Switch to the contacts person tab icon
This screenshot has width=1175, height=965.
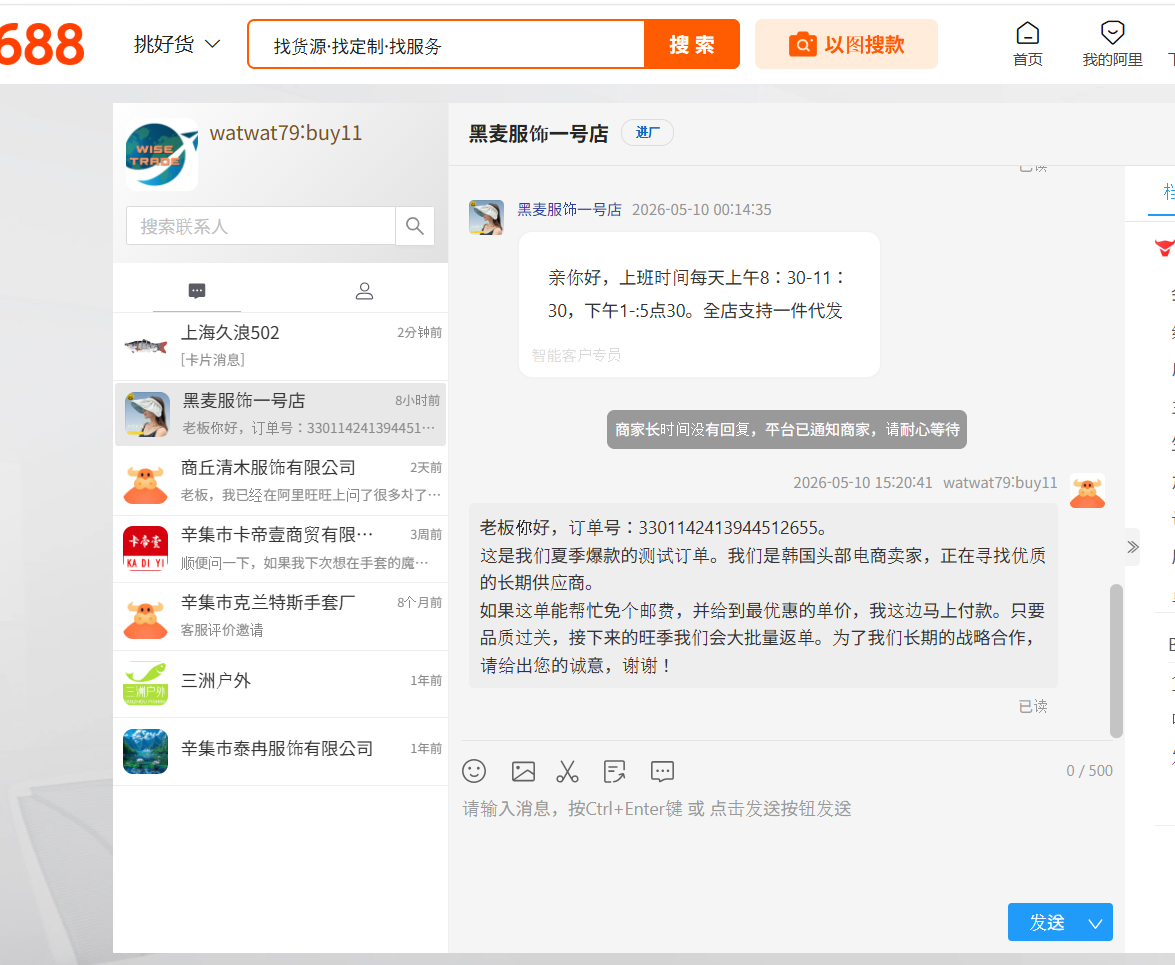point(364,291)
